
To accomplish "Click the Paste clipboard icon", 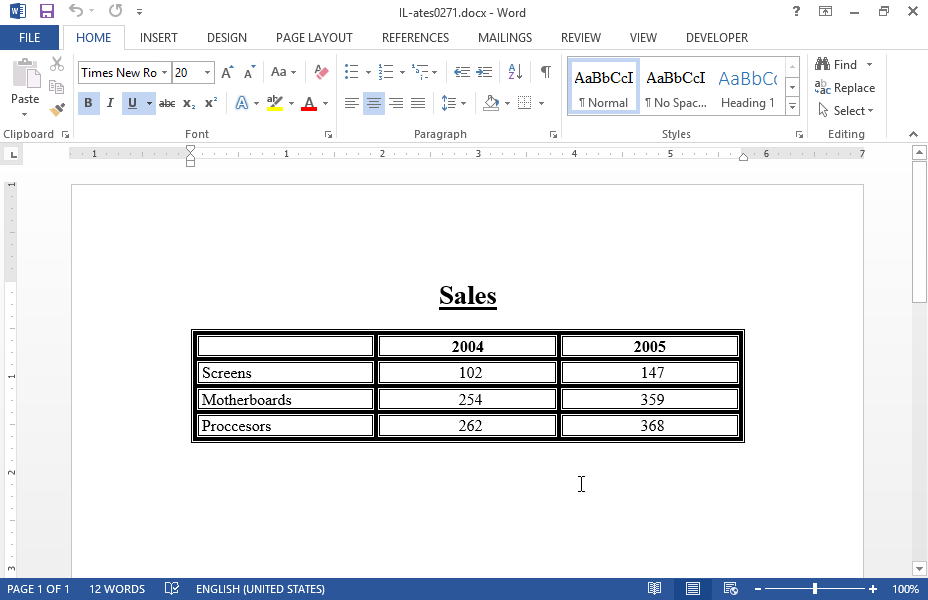I will click(25, 74).
